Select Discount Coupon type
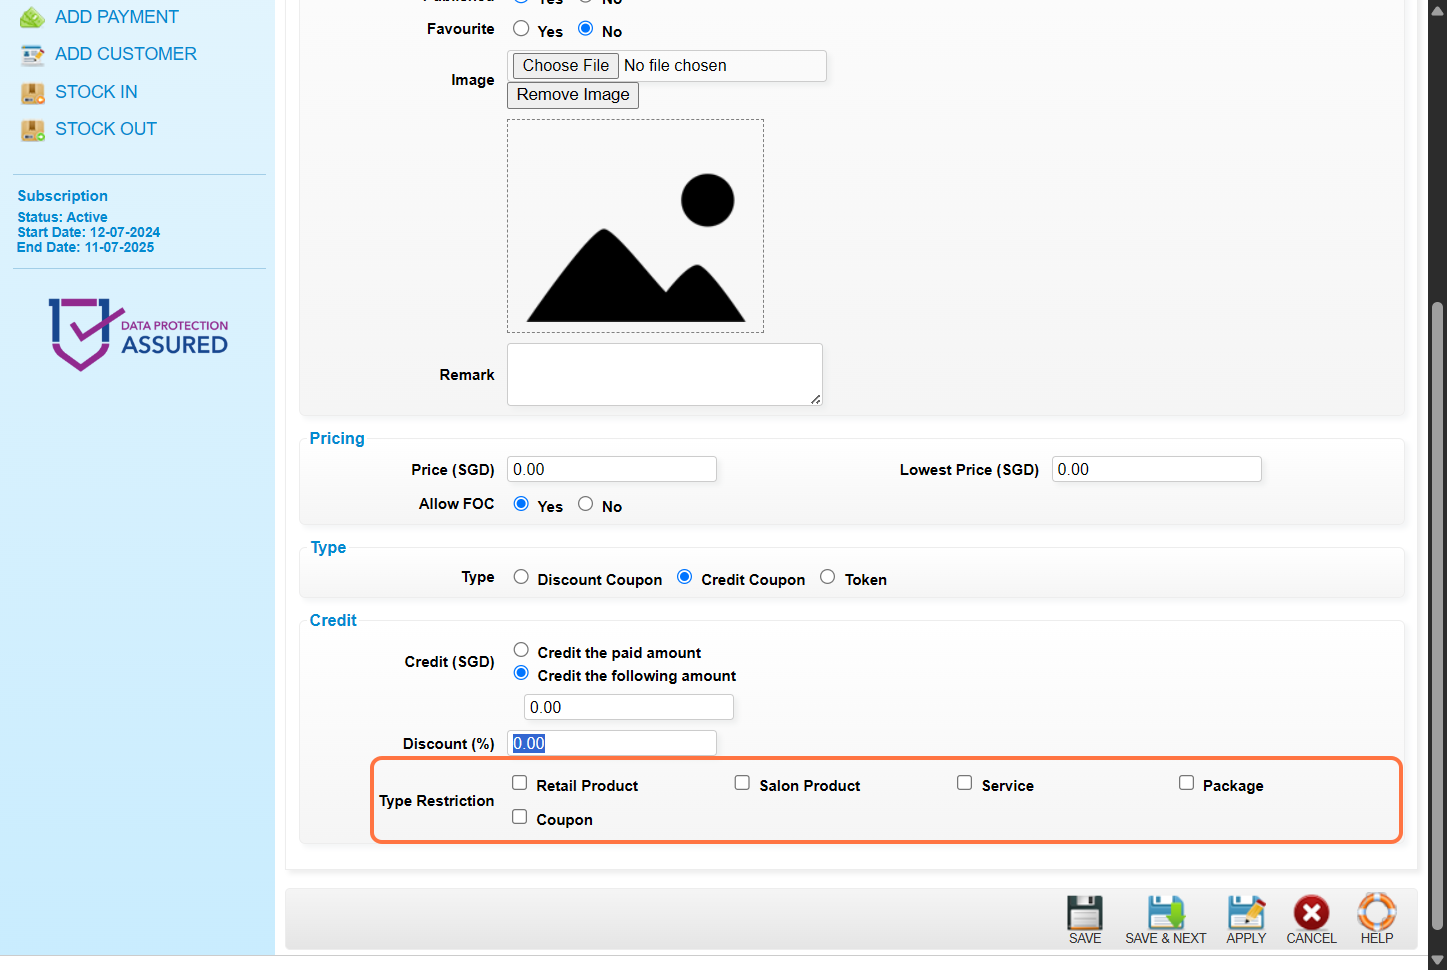This screenshot has height=970, width=1447. 521,577
